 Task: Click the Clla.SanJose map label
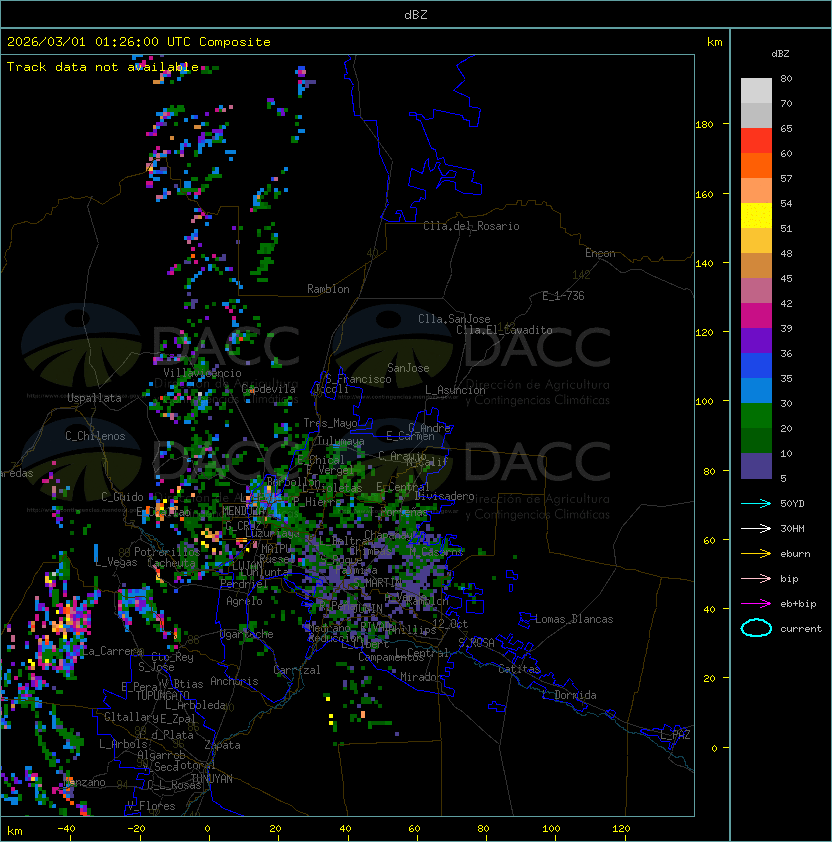[454, 319]
